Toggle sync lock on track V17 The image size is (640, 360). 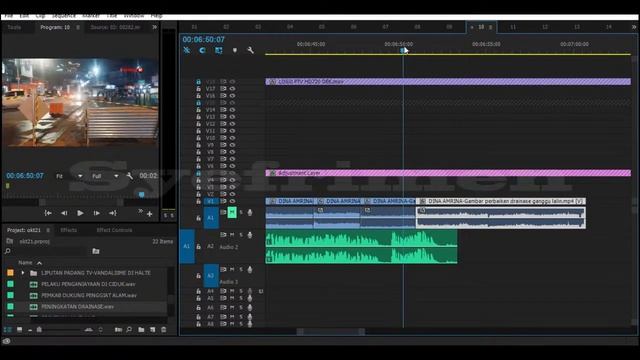coord(223,89)
